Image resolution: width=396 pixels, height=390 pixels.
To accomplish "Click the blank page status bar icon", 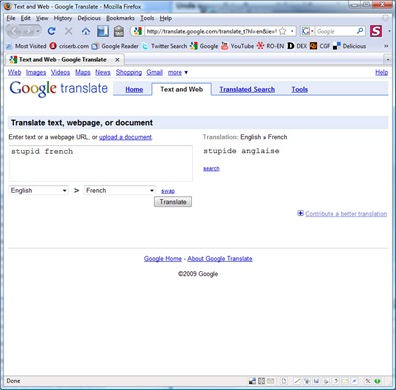I will click(x=284, y=381).
